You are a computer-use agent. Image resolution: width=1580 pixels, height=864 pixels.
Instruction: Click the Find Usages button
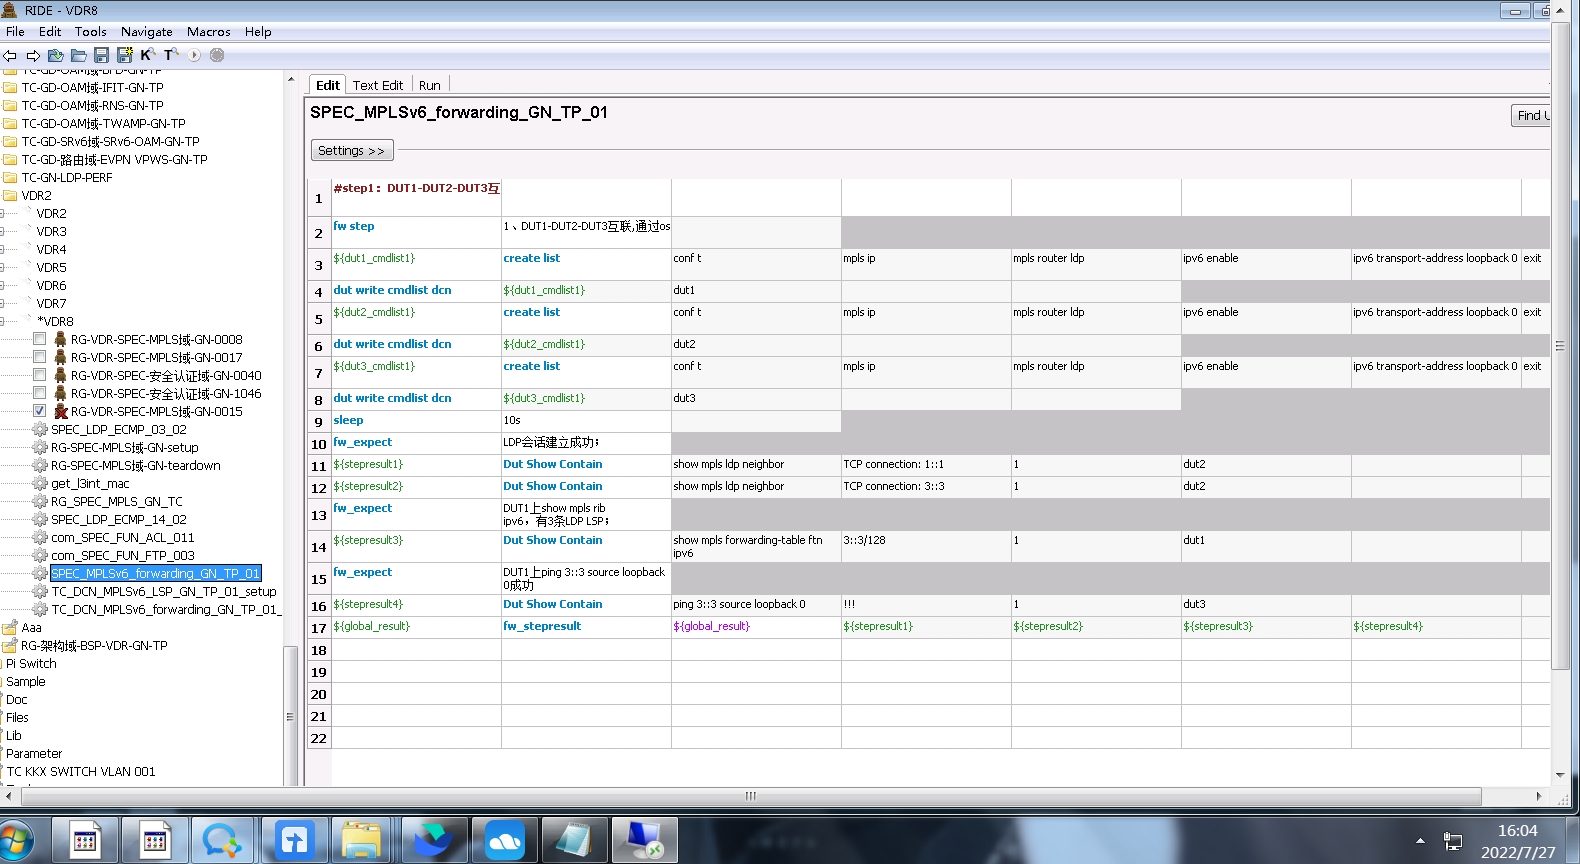pyautogui.click(x=1530, y=115)
